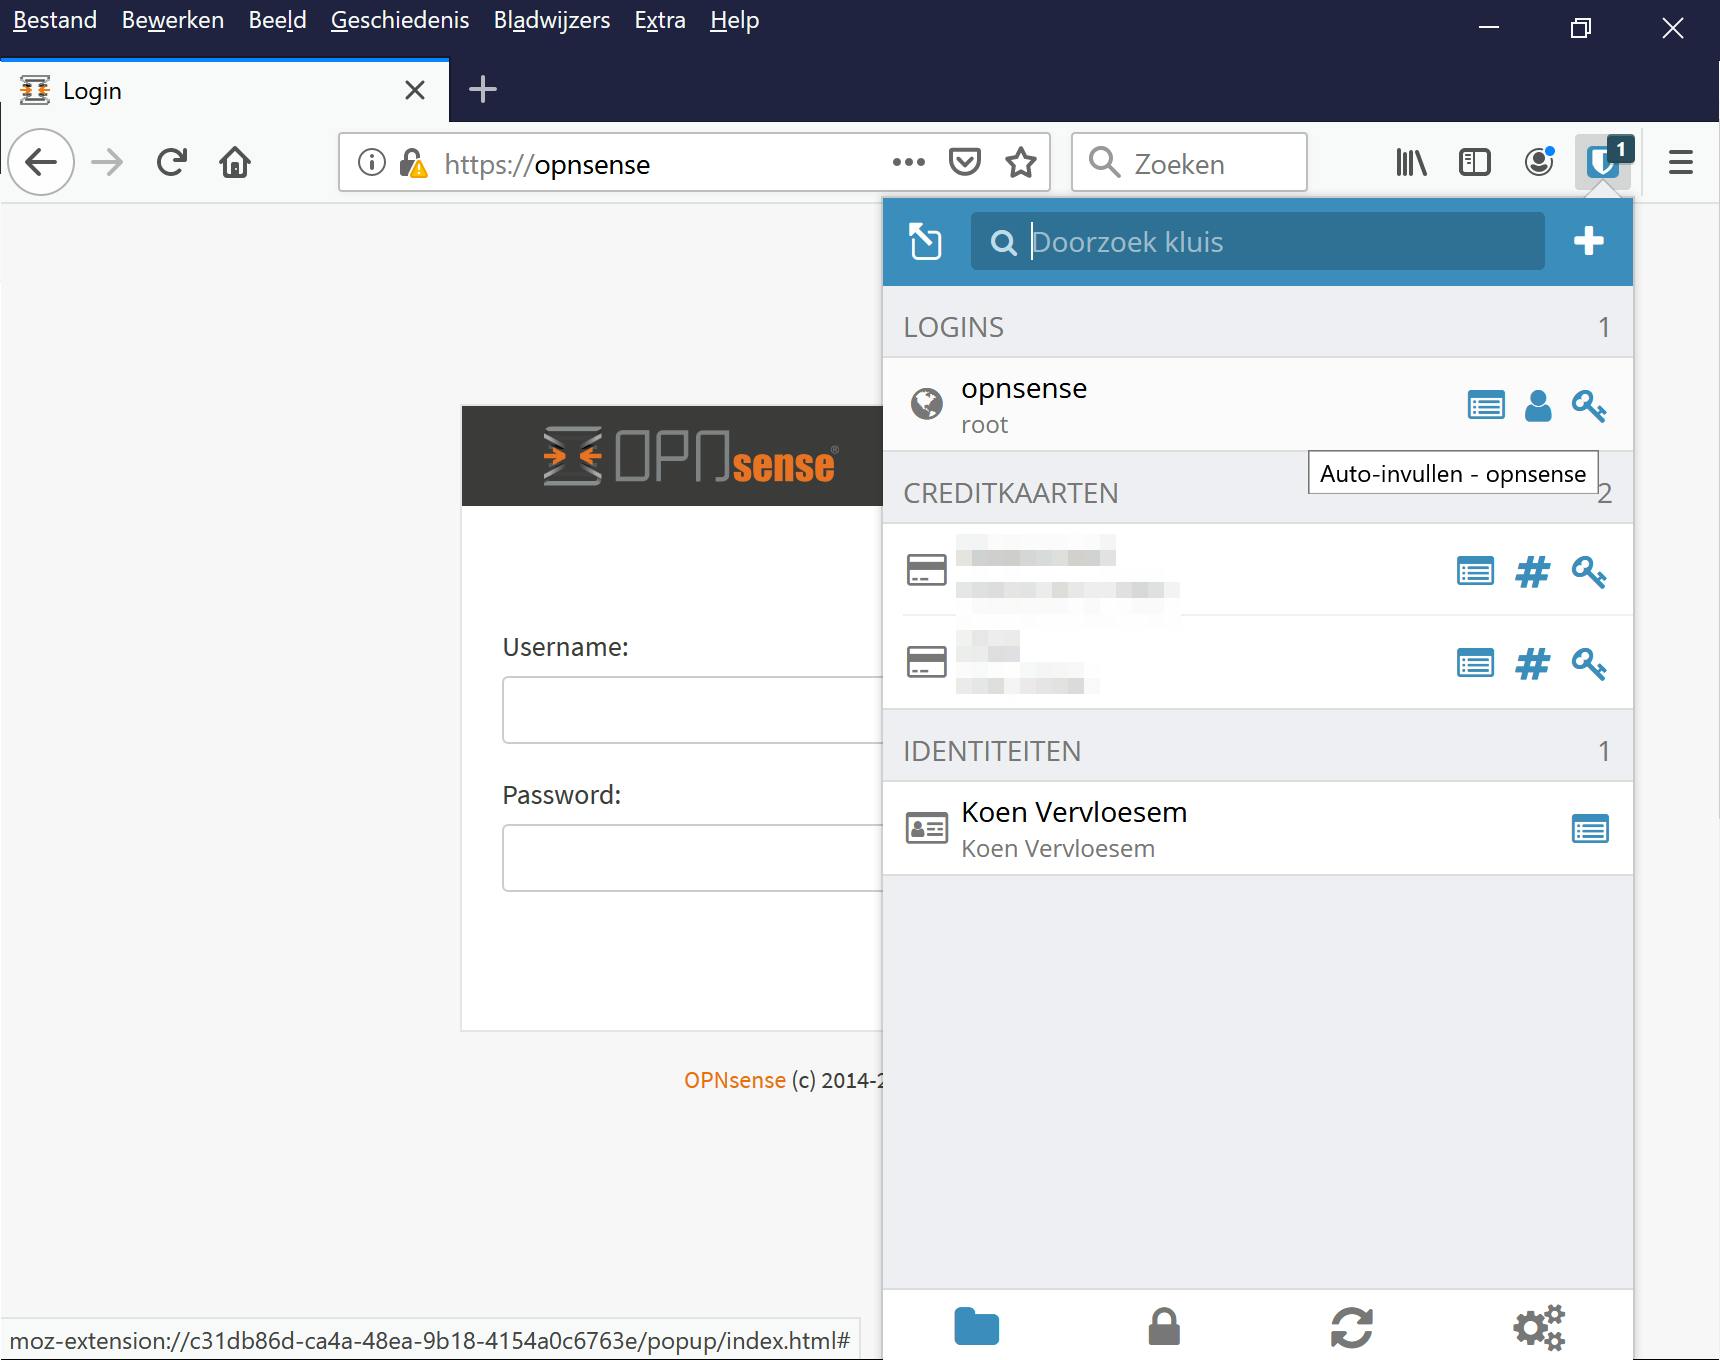Save page to Pocket
Viewport: 1720px width, 1360px height.
pos(964,162)
